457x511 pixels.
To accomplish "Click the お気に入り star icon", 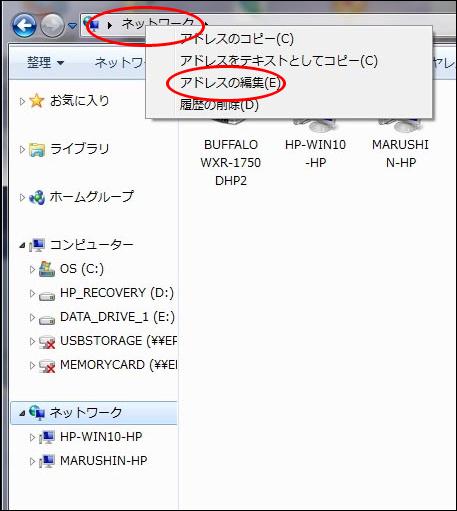I will 37,101.
